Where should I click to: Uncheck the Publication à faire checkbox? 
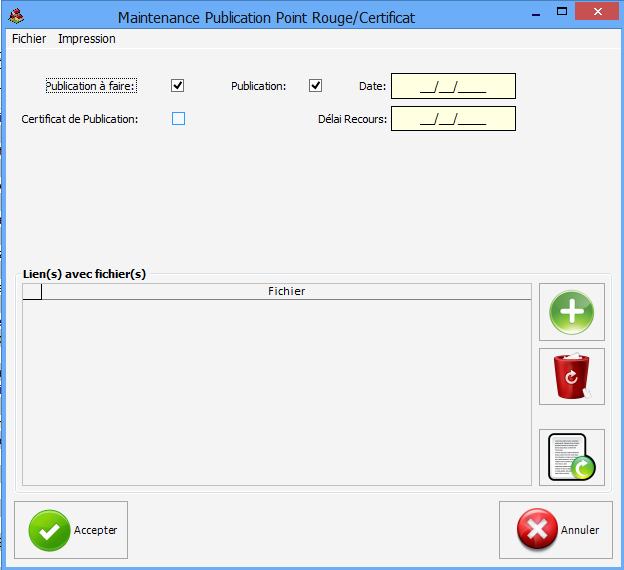coord(178,86)
